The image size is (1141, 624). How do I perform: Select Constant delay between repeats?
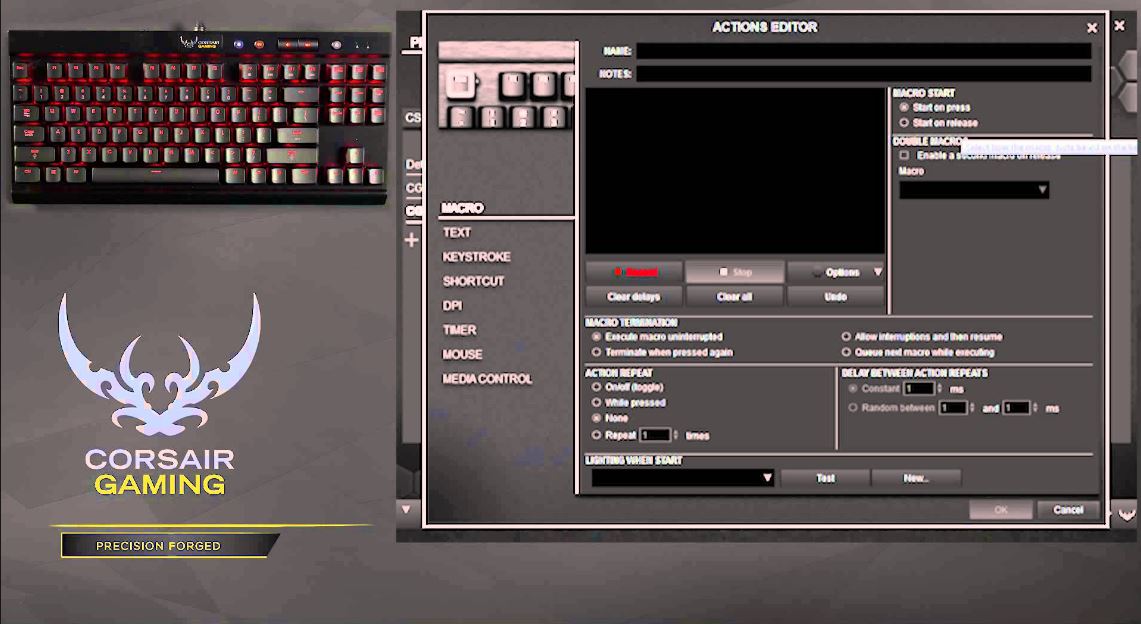[x=853, y=389]
